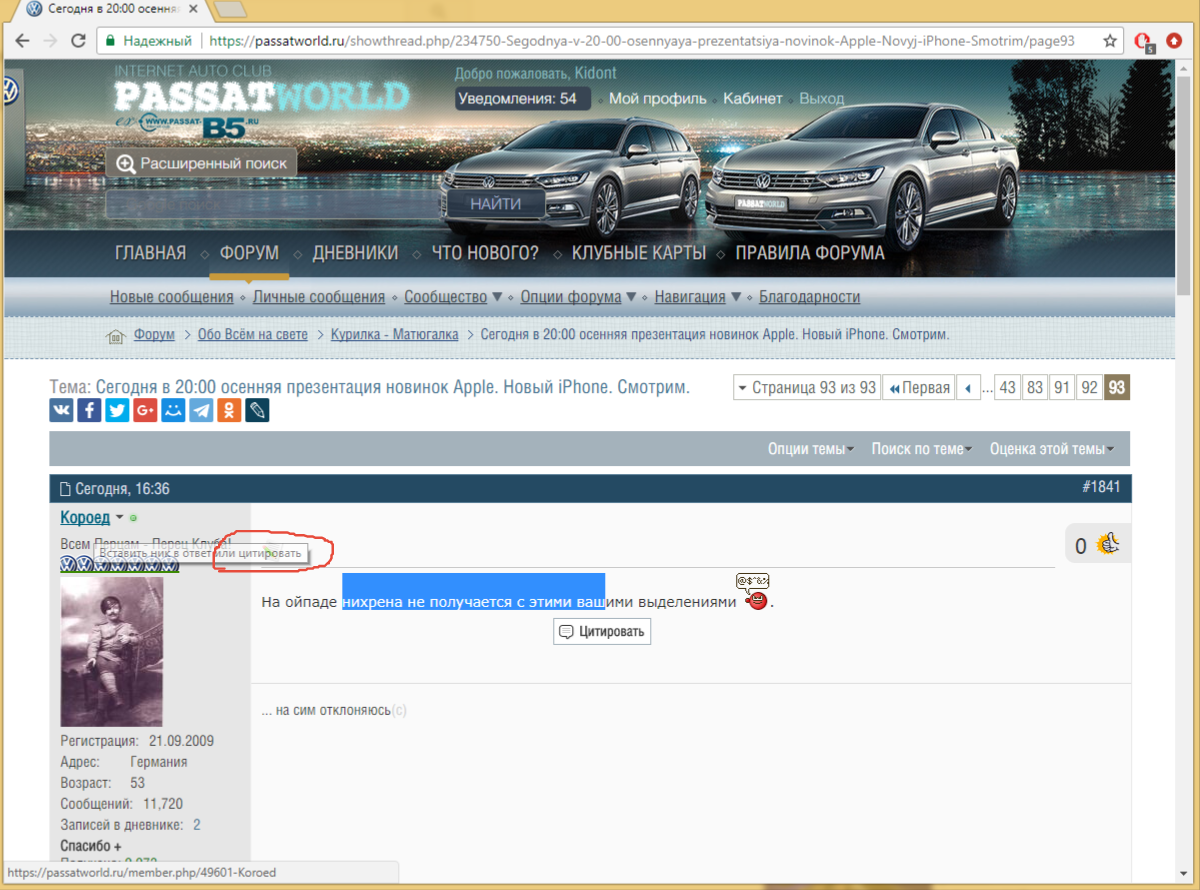Screen dimensions: 1200x890
Task: Click the НАЙТИ search button
Action: coord(496,203)
